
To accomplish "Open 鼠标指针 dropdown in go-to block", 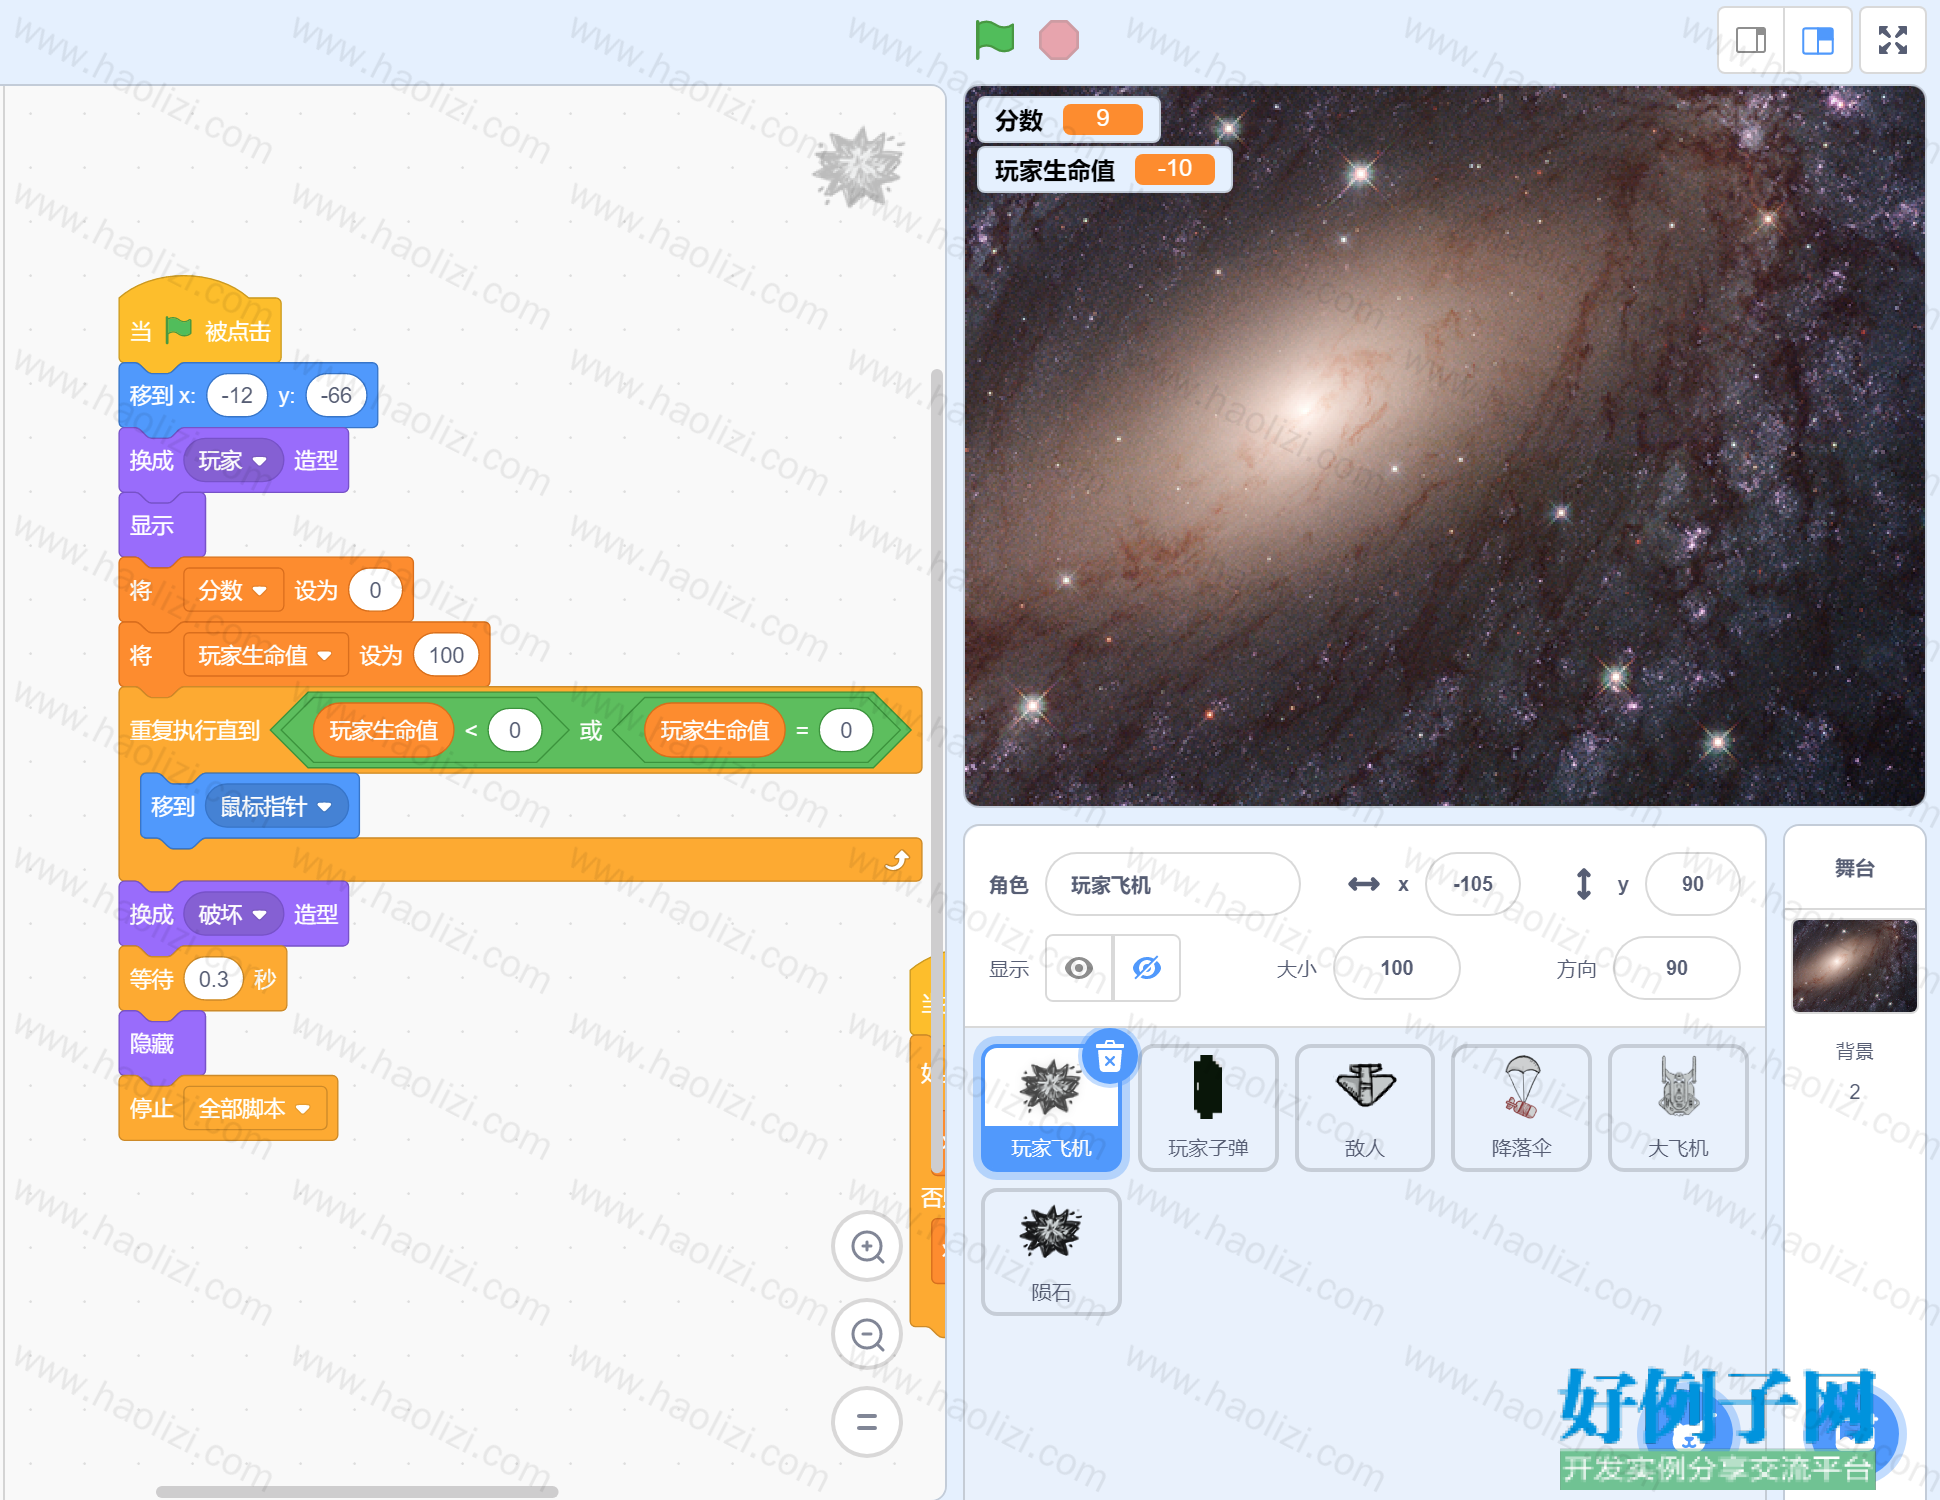I will click(276, 807).
